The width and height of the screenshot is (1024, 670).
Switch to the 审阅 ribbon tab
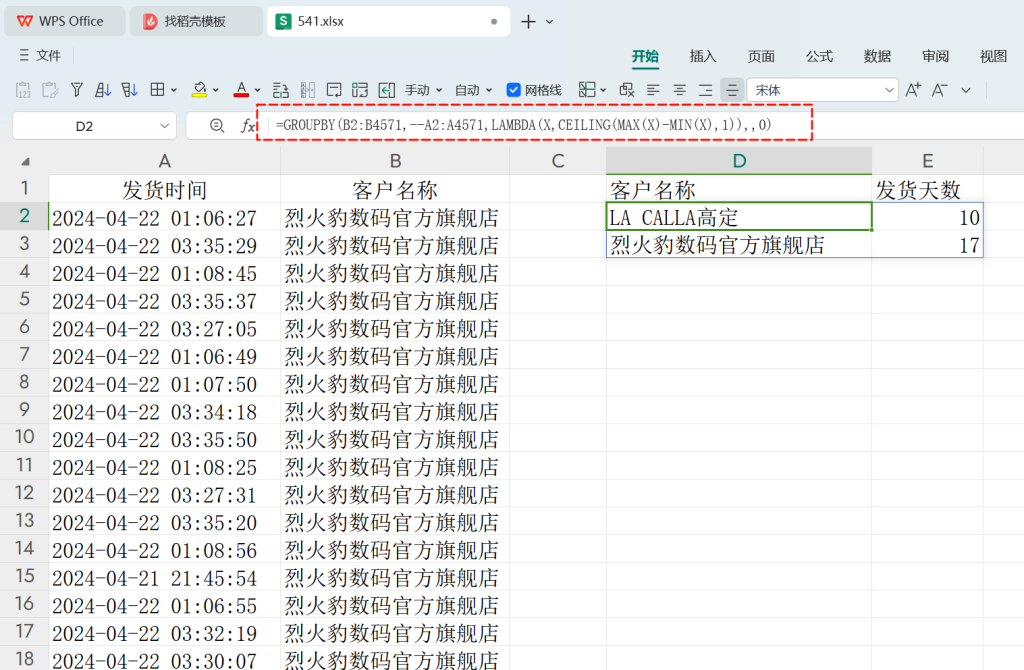pyautogui.click(x=935, y=56)
